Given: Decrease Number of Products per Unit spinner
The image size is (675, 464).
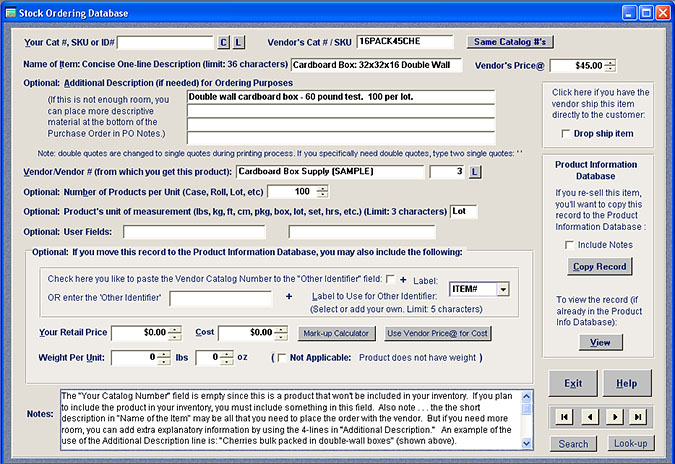Looking at the screenshot, I should point(322,195).
